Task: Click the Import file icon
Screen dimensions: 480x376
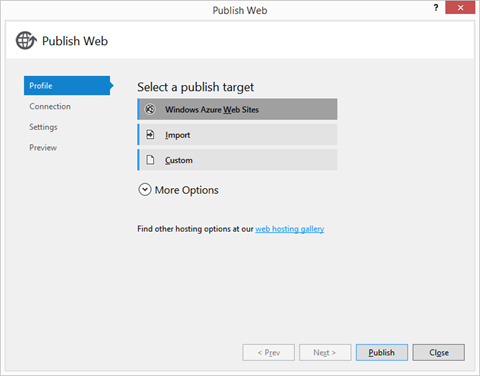Action: (150, 135)
